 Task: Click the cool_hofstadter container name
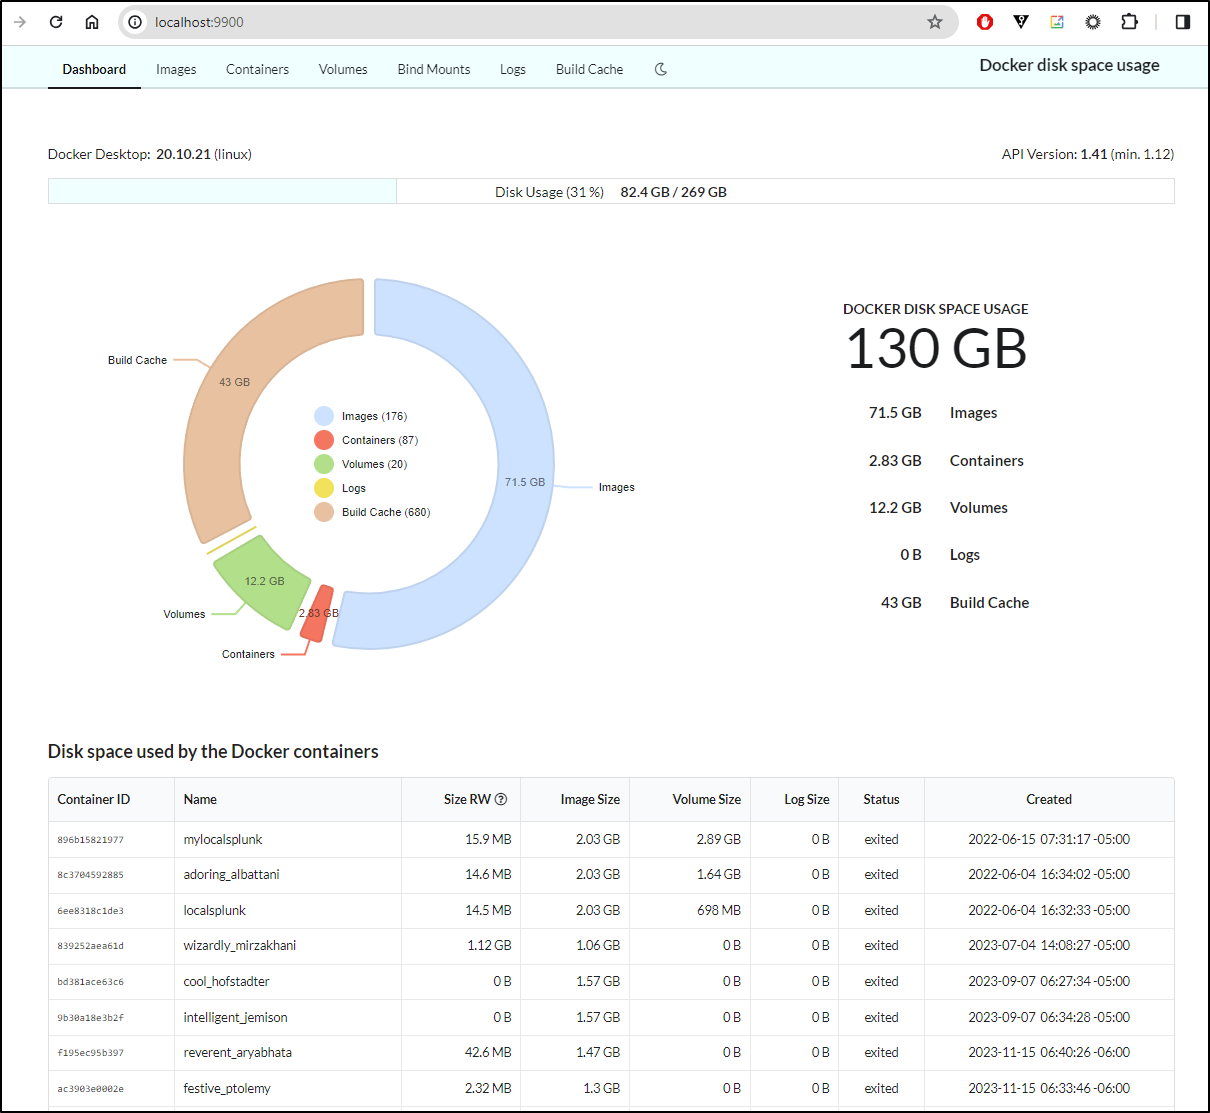(x=227, y=981)
